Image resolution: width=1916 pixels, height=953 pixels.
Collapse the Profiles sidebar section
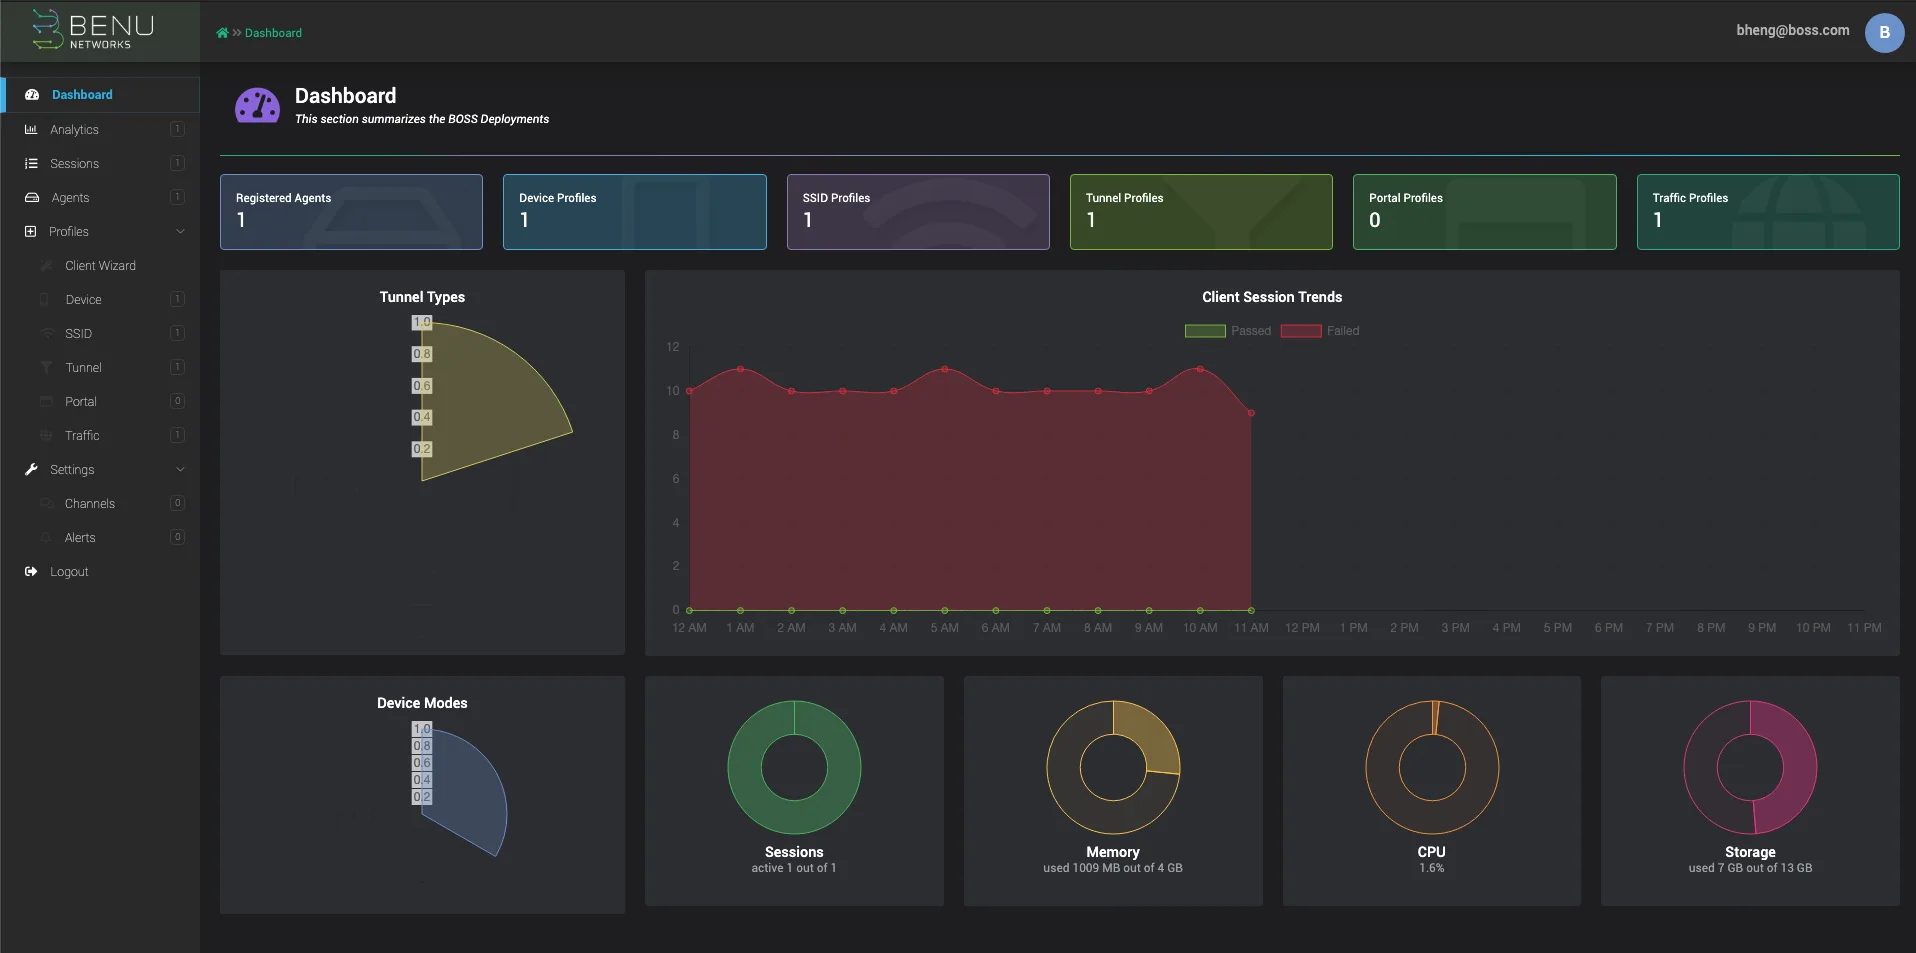tap(180, 231)
